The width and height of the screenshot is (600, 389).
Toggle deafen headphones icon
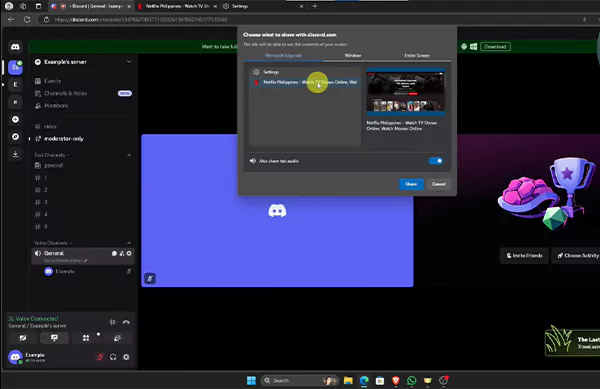click(x=113, y=357)
